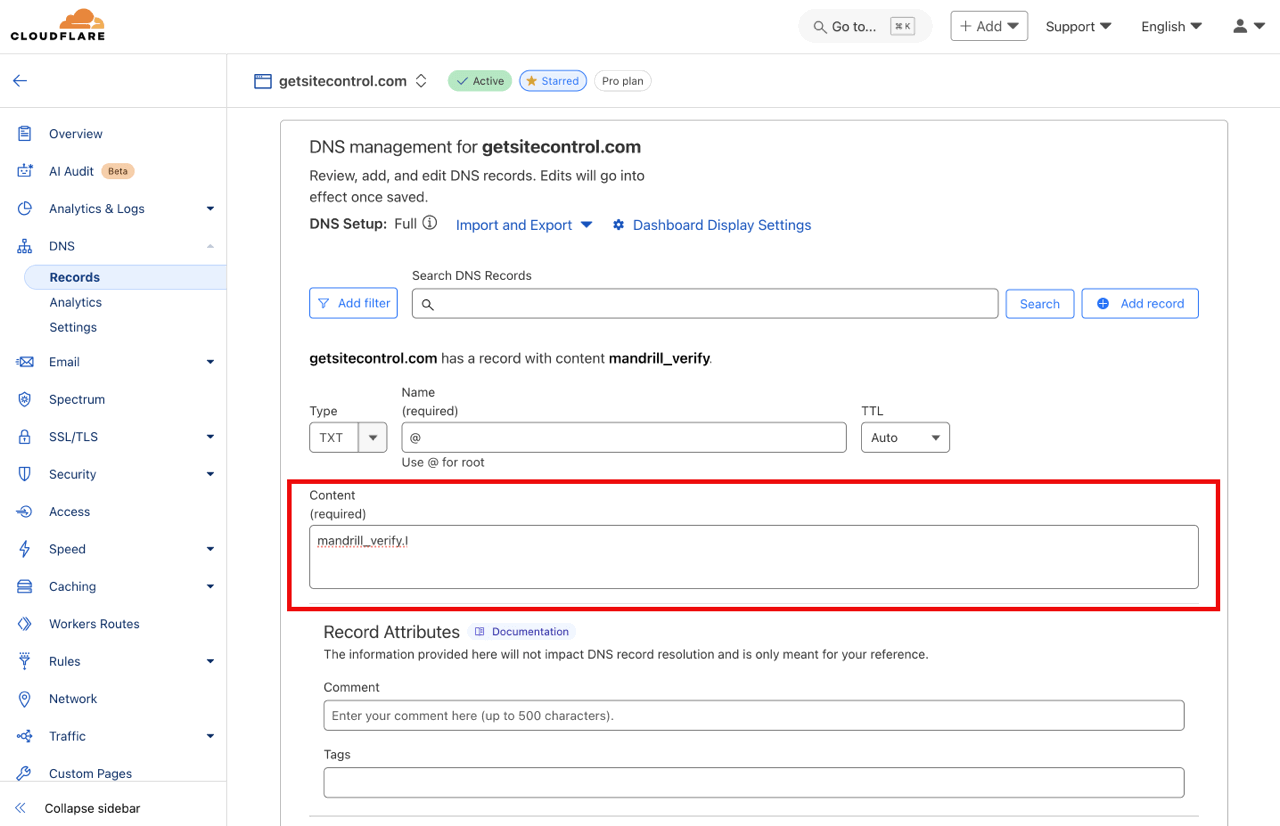The width and height of the screenshot is (1280, 826).
Task: Click the back arrow above the sidebar
Action: coord(20,80)
